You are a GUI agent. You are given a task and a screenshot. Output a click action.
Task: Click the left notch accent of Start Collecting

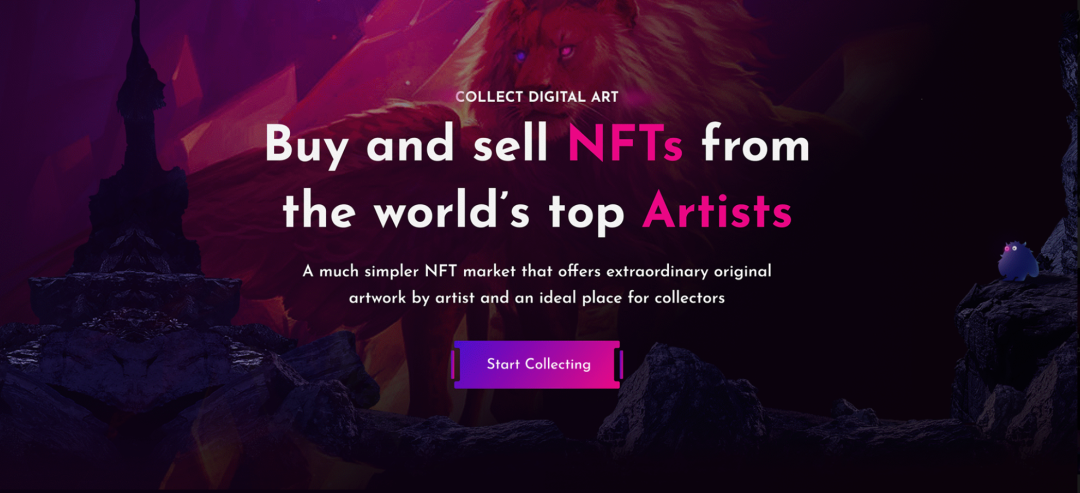(x=455, y=364)
